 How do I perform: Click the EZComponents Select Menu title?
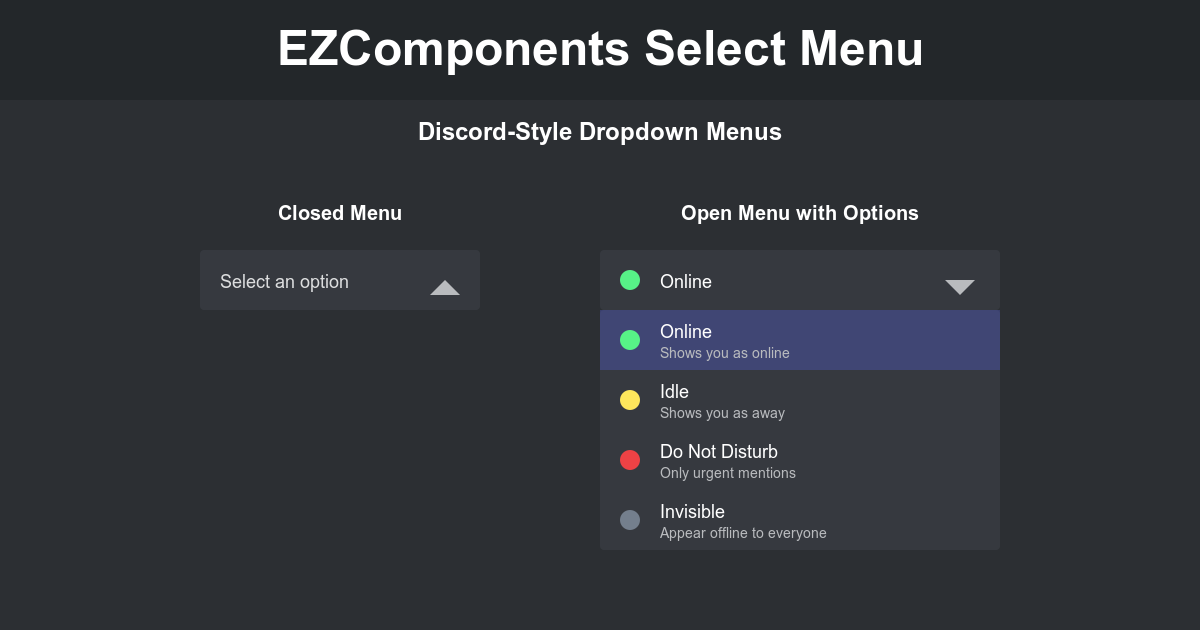tap(600, 48)
